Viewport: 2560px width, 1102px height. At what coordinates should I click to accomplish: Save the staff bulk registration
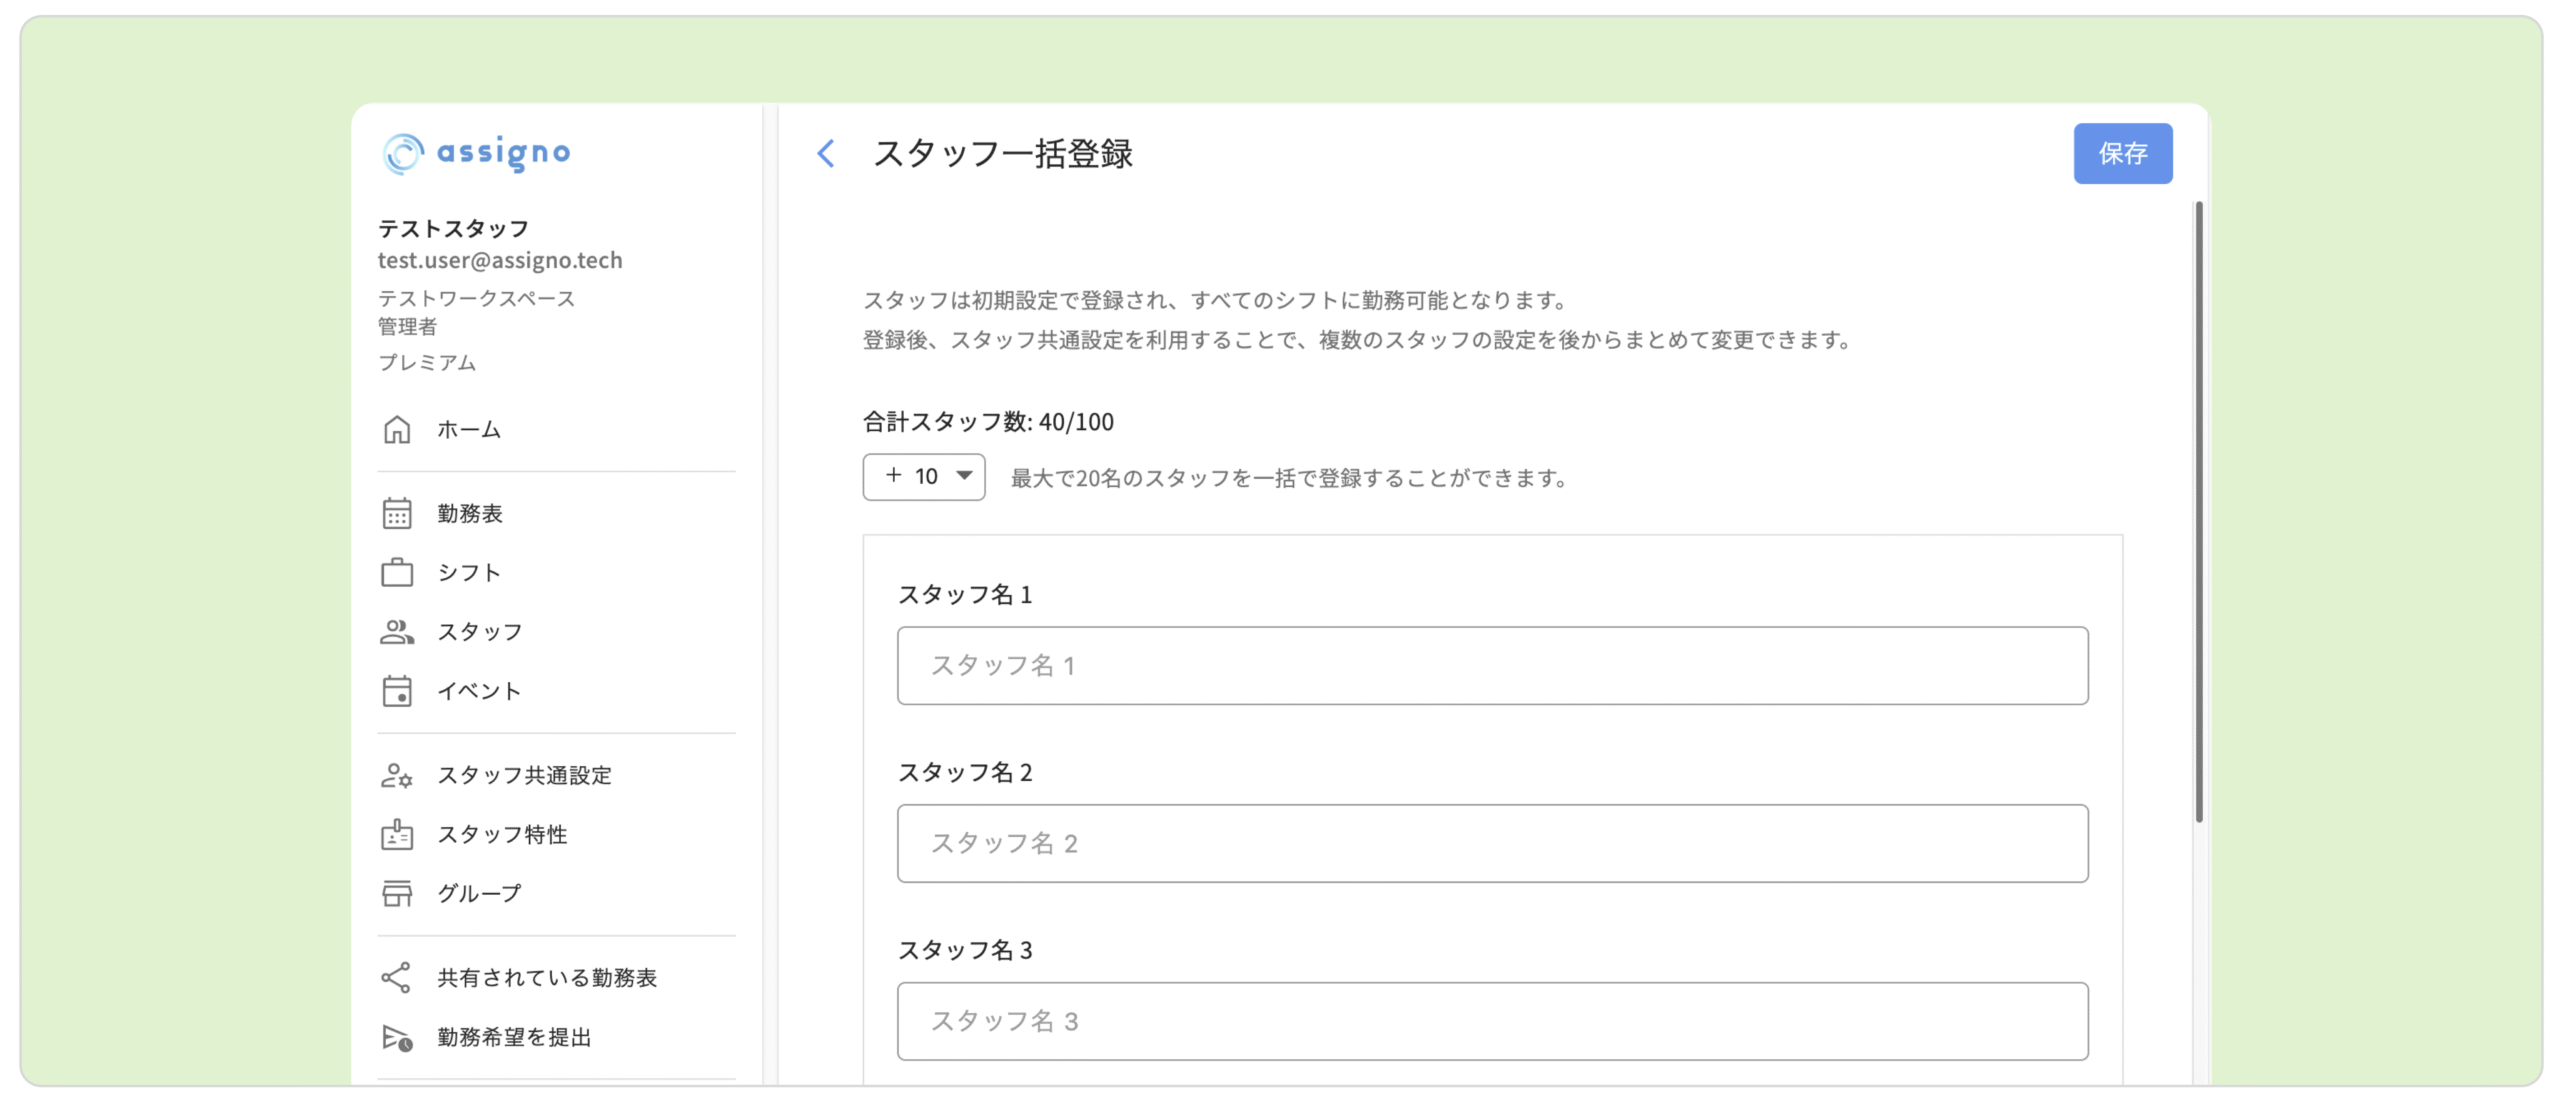(x=2122, y=153)
